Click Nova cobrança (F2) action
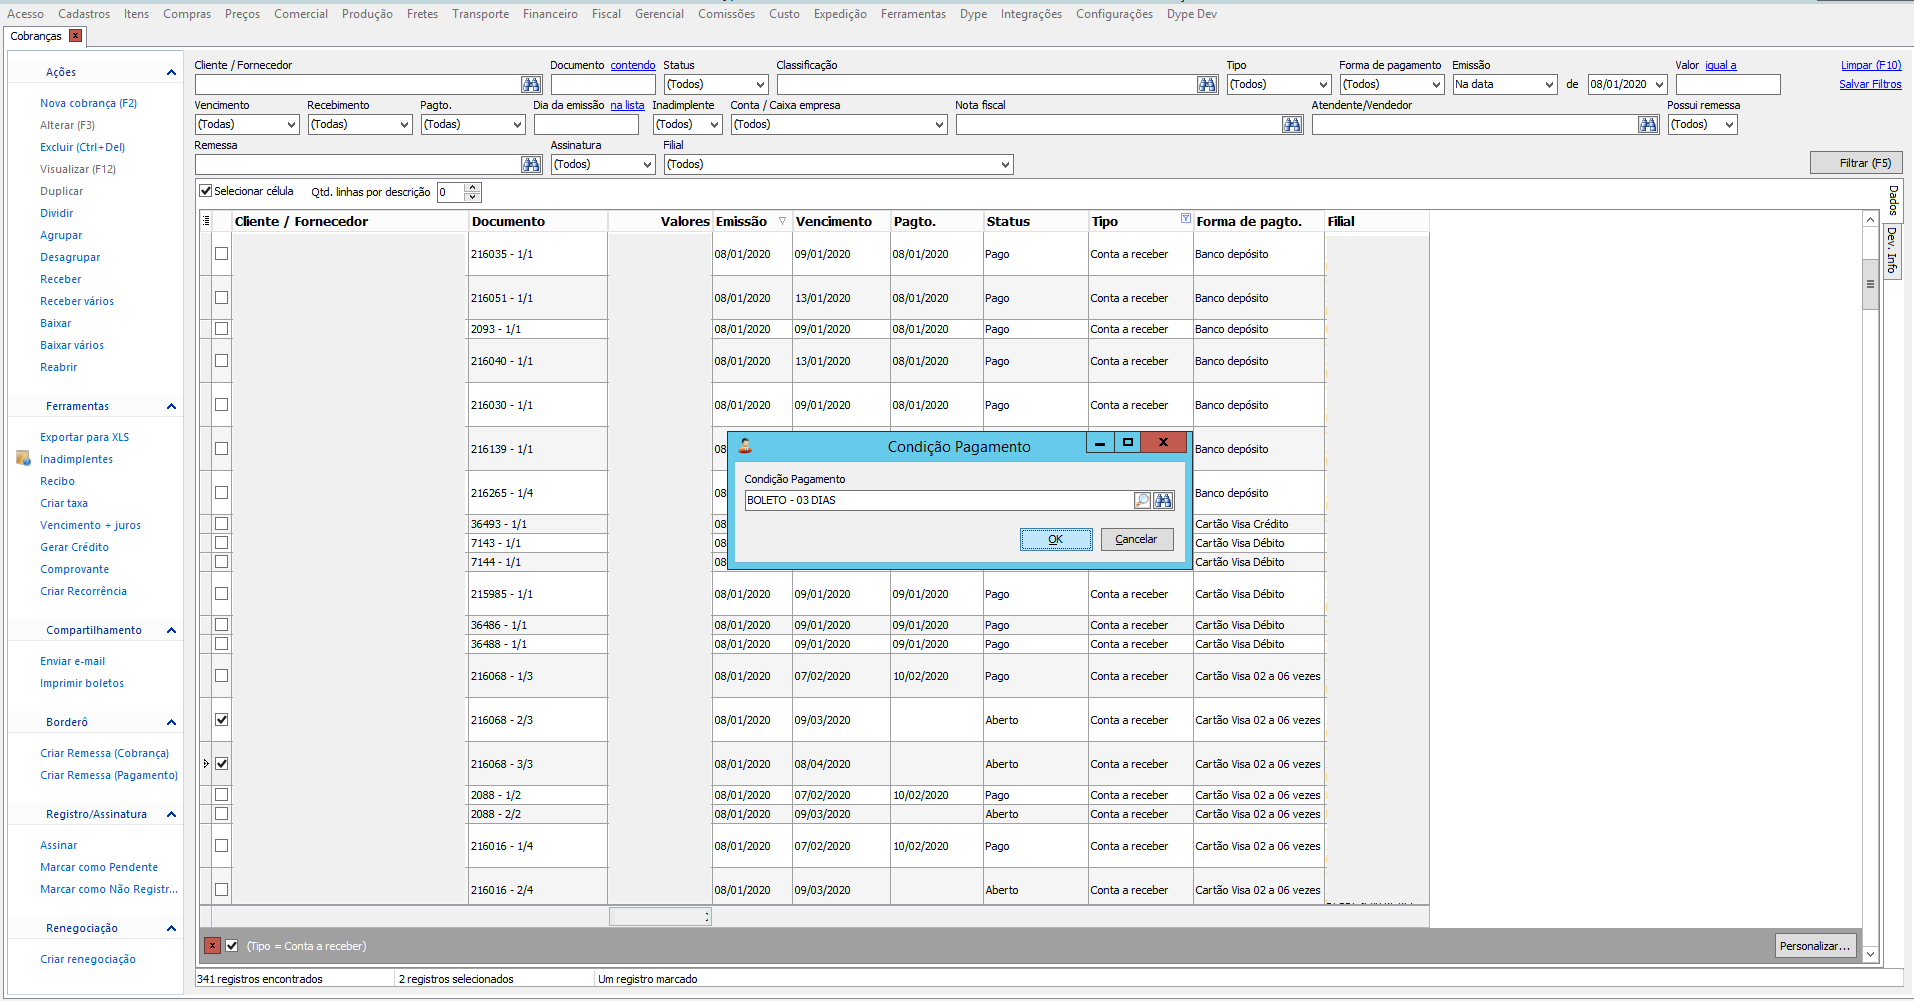Screen dimensions: 1914x1001 88,103
